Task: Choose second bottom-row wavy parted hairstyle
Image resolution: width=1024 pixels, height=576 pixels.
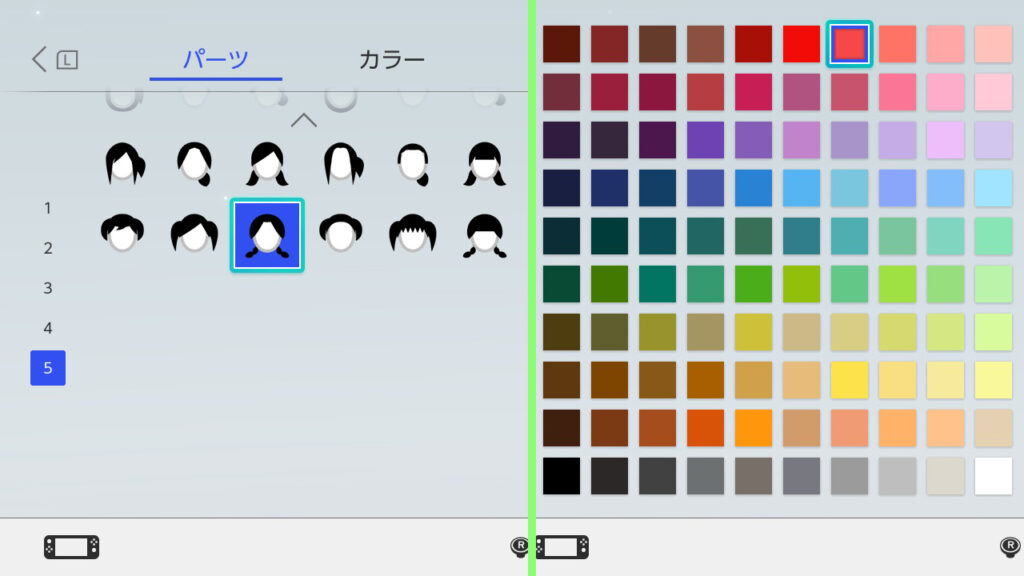Action: (x=195, y=233)
